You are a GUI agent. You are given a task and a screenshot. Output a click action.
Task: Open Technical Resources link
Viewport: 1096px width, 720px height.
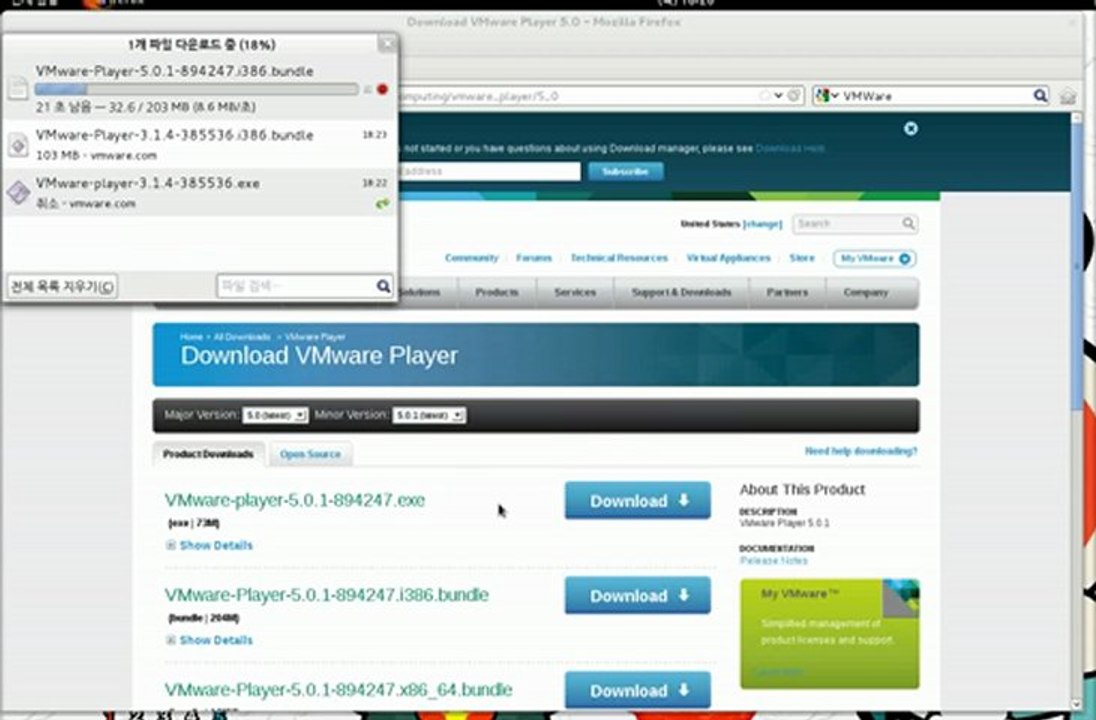click(619, 258)
